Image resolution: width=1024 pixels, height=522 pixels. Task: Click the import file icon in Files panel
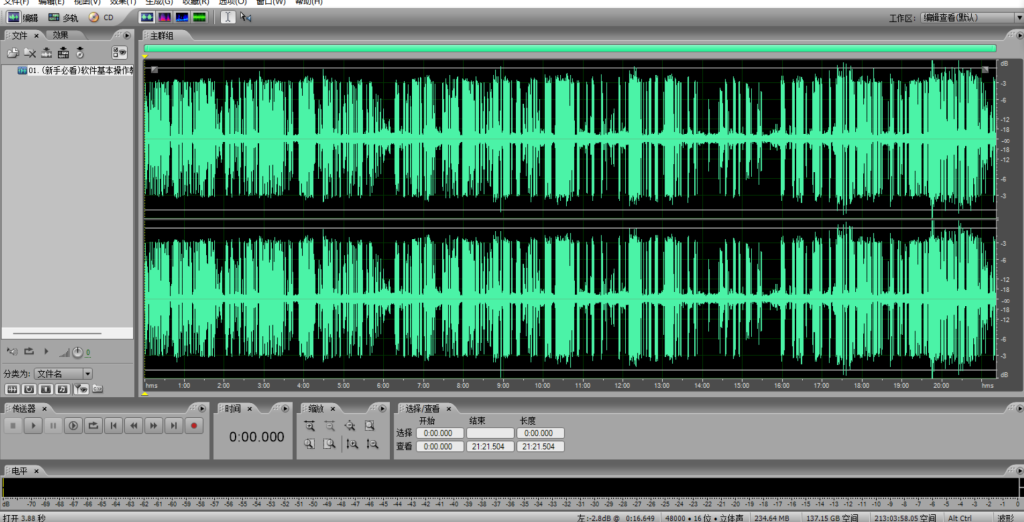tap(13, 52)
